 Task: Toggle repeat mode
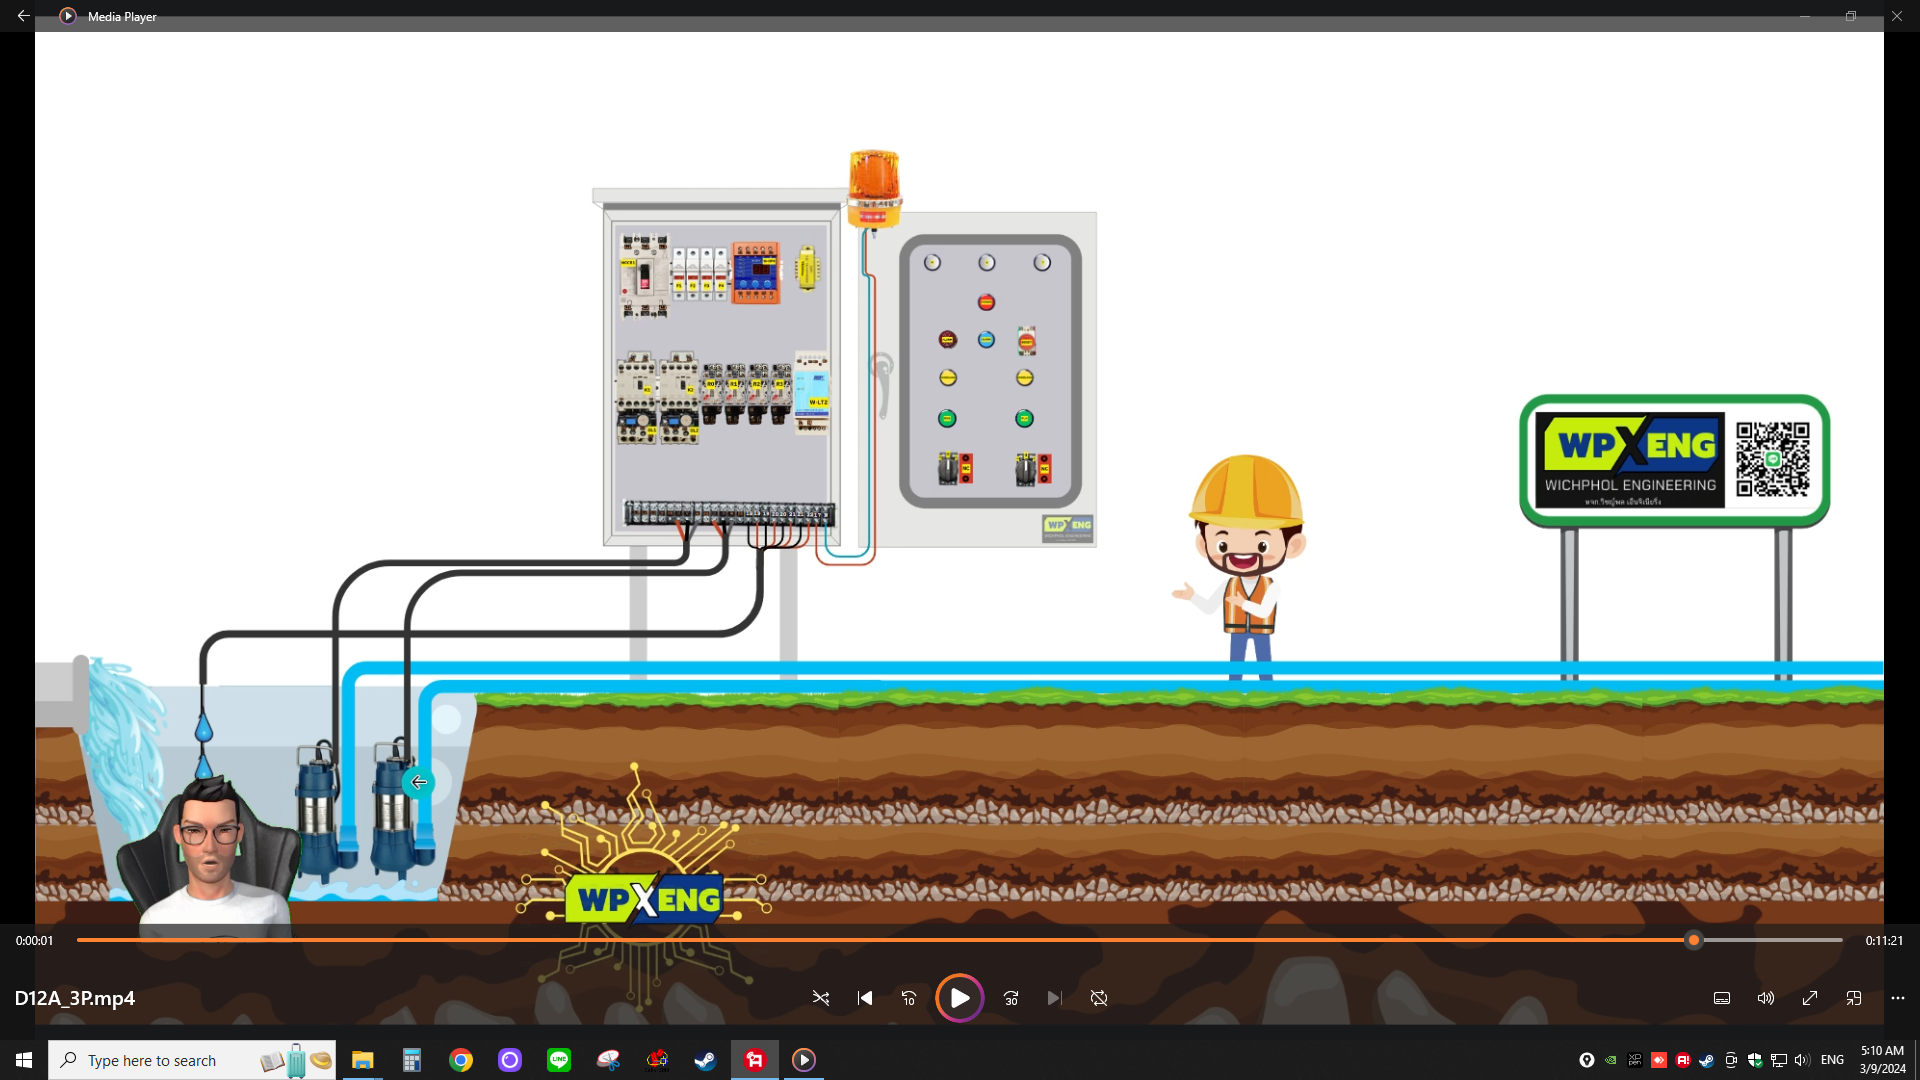click(x=1099, y=998)
